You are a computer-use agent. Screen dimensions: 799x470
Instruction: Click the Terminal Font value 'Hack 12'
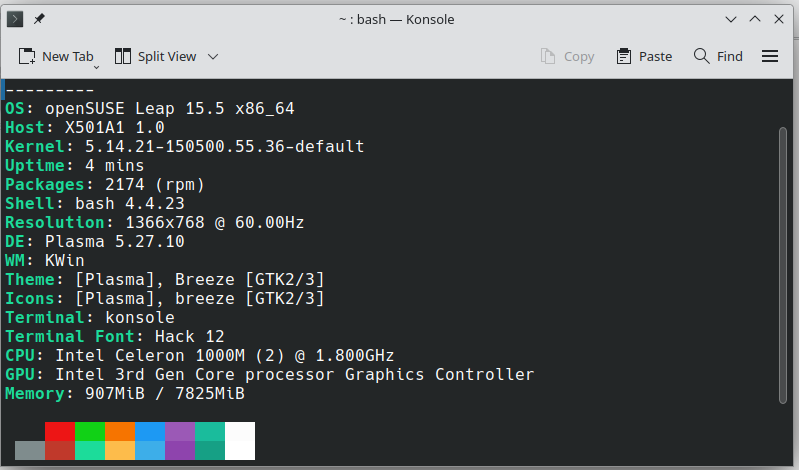(190, 336)
